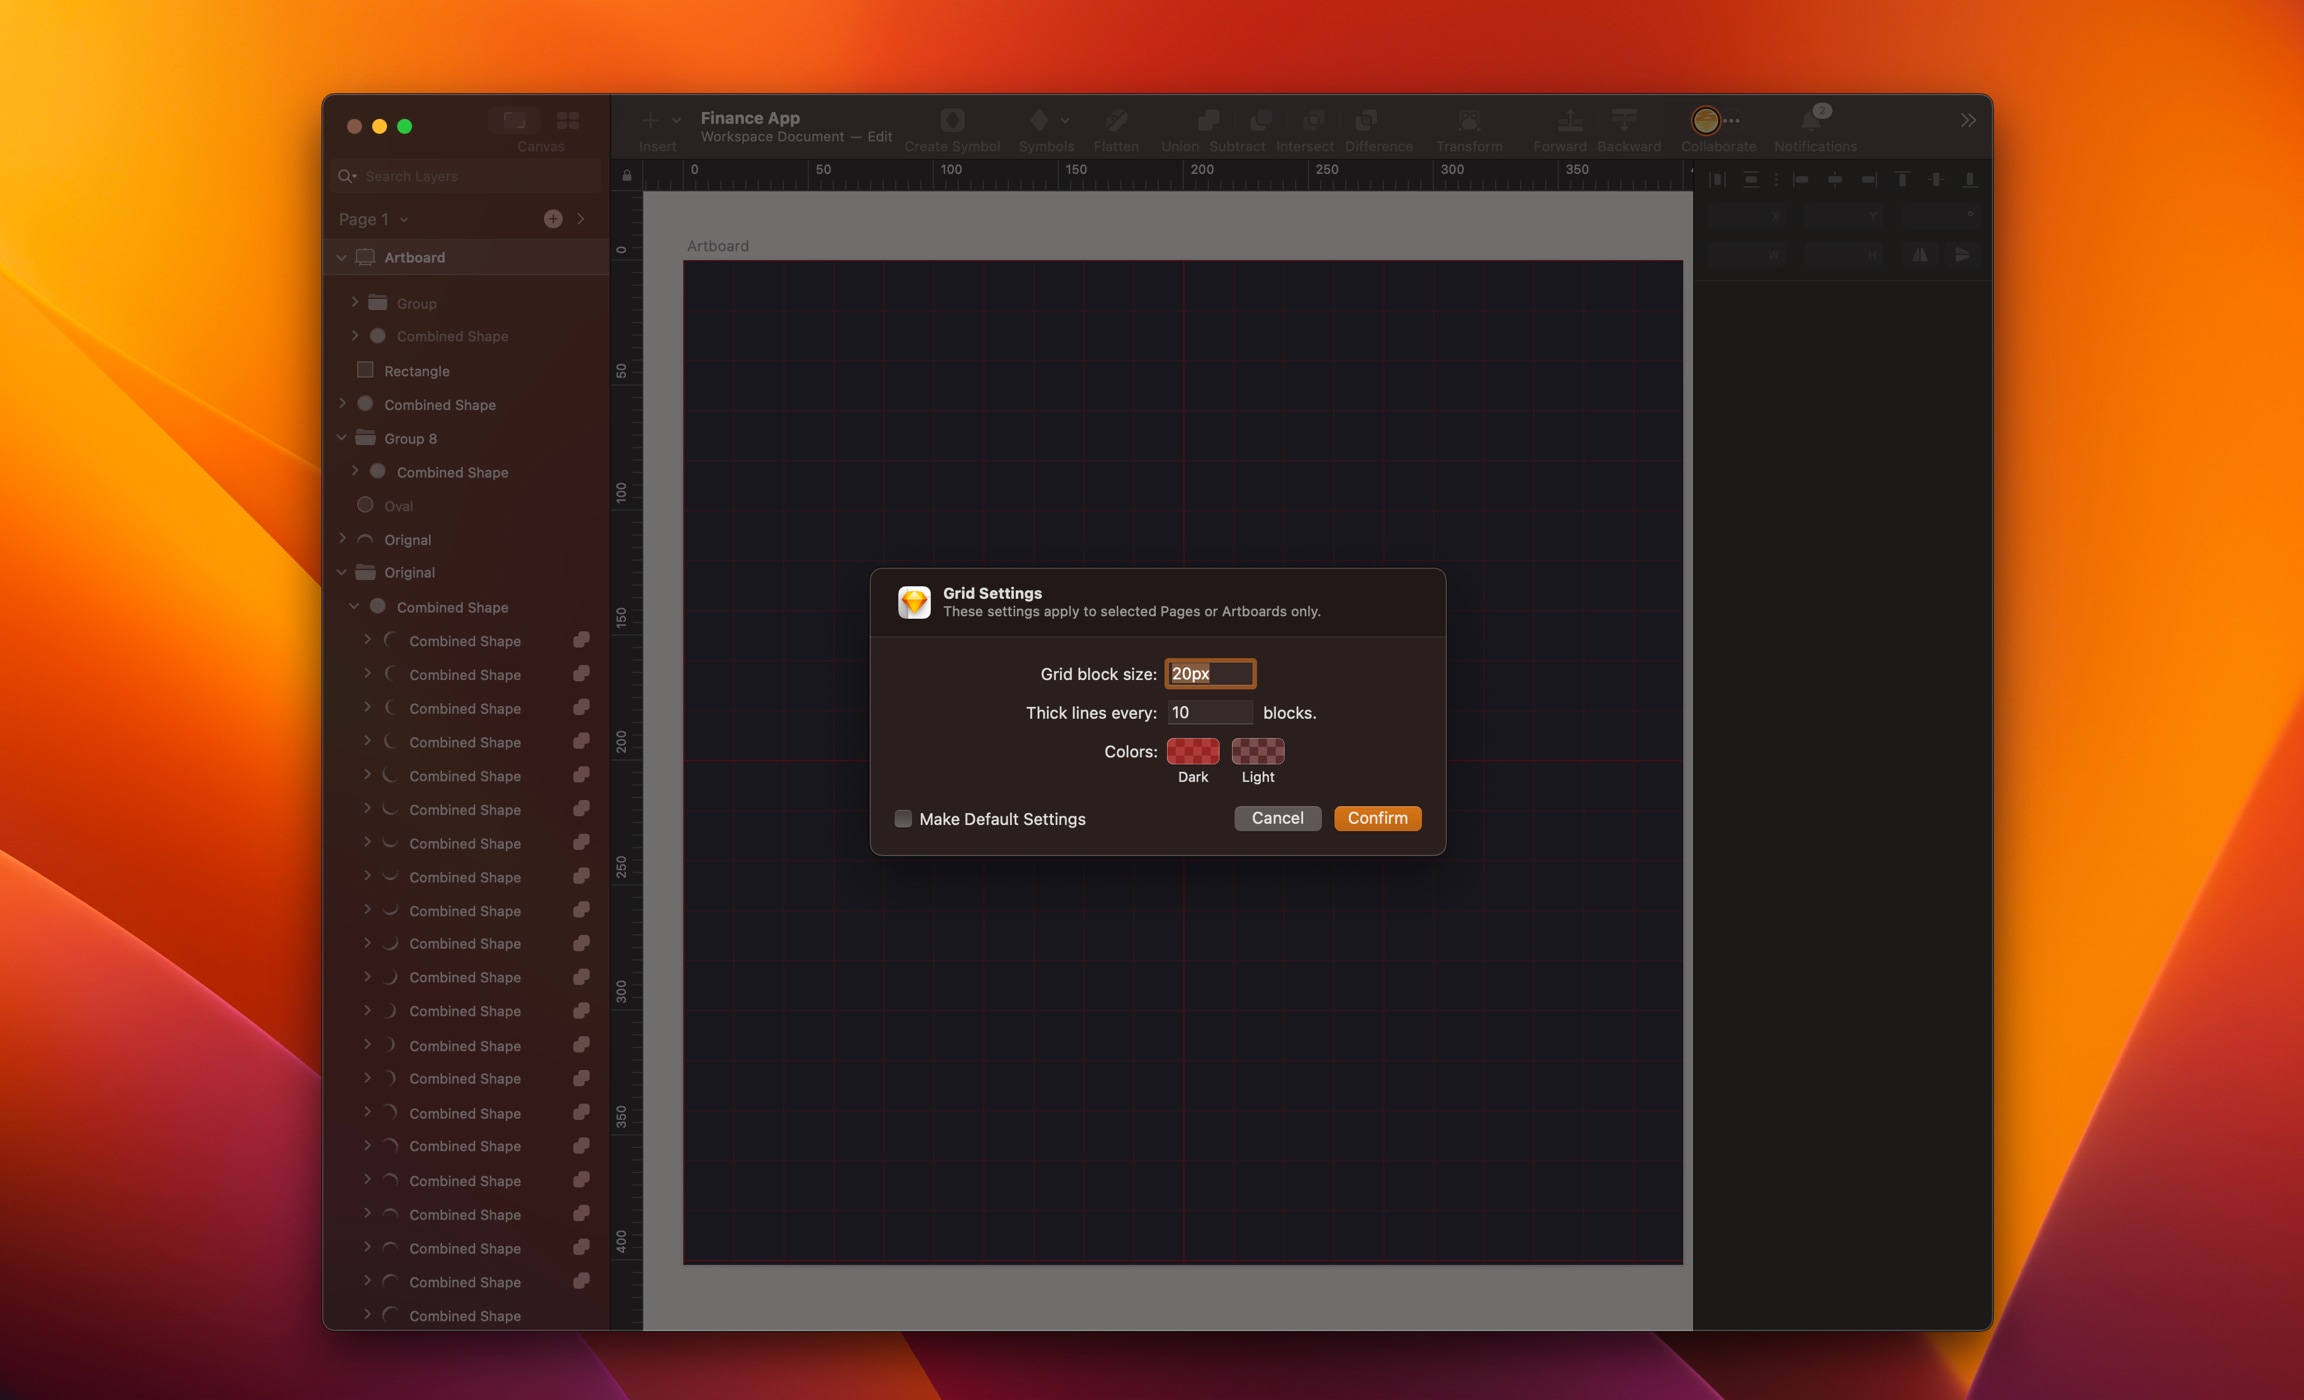This screenshot has height=1400, width=2304.
Task: Cancel the Grid Settings dialog
Action: pos(1277,818)
